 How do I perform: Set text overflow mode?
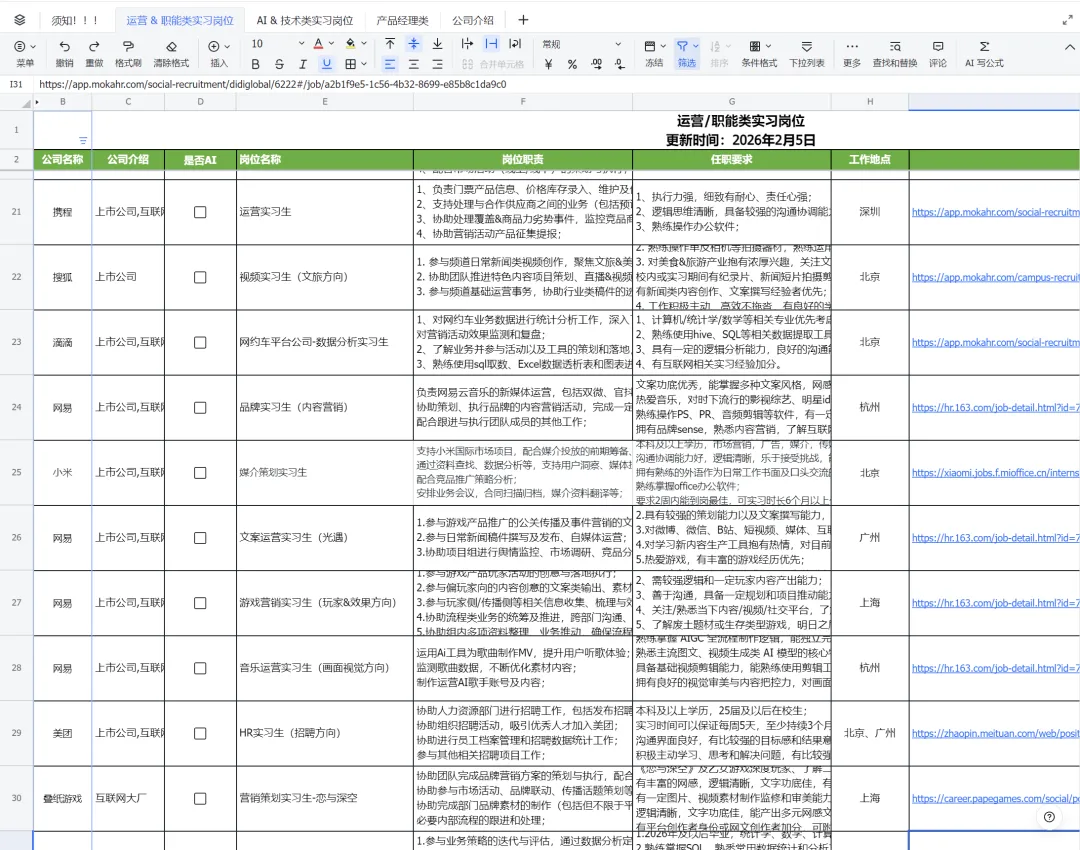click(467, 43)
